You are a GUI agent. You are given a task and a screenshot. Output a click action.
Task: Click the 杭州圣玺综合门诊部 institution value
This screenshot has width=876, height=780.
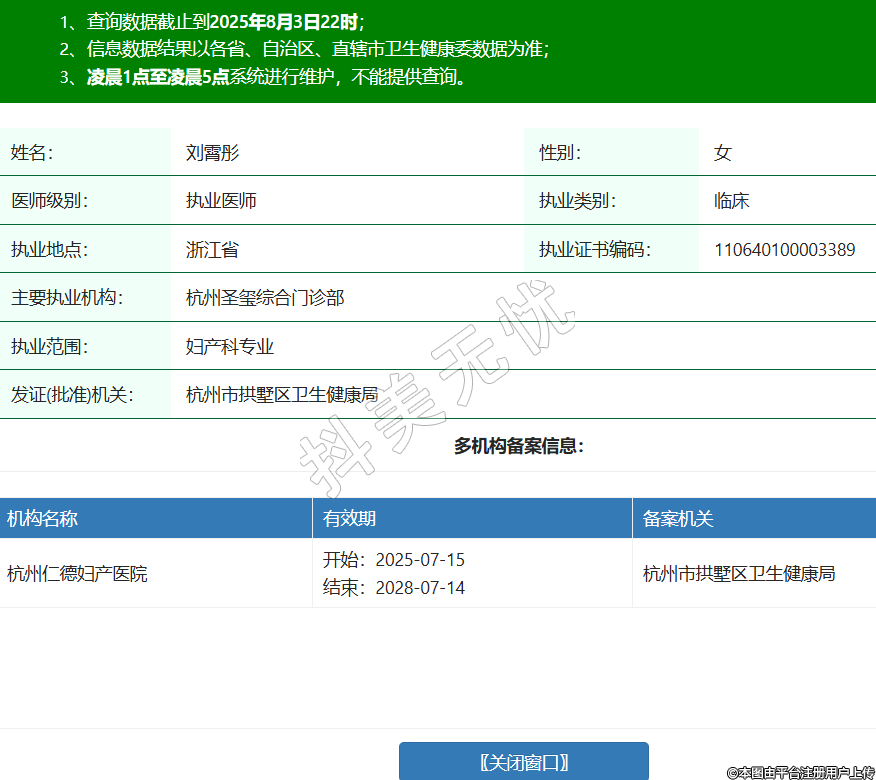point(265,298)
